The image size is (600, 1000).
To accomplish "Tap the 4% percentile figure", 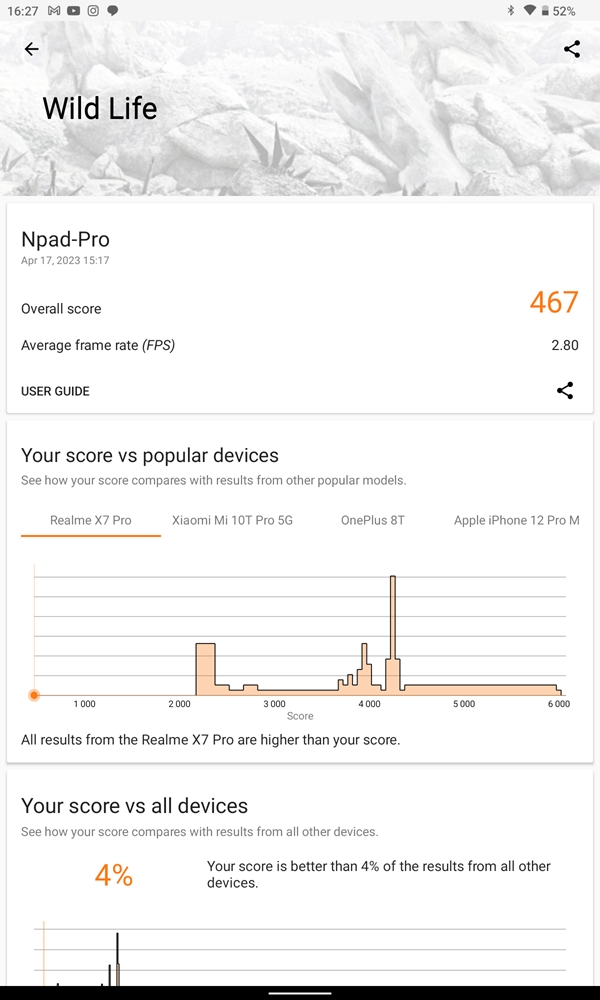I will [x=113, y=876].
